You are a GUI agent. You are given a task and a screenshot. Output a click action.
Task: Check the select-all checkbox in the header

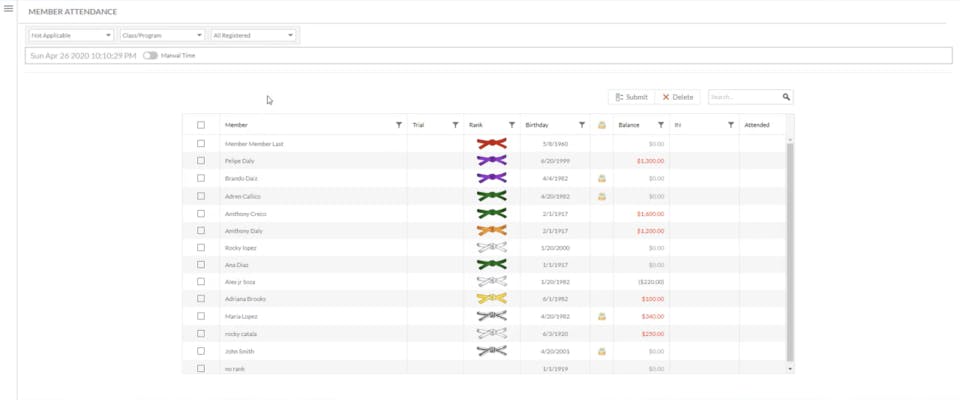pyautogui.click(x=201, y=125)
